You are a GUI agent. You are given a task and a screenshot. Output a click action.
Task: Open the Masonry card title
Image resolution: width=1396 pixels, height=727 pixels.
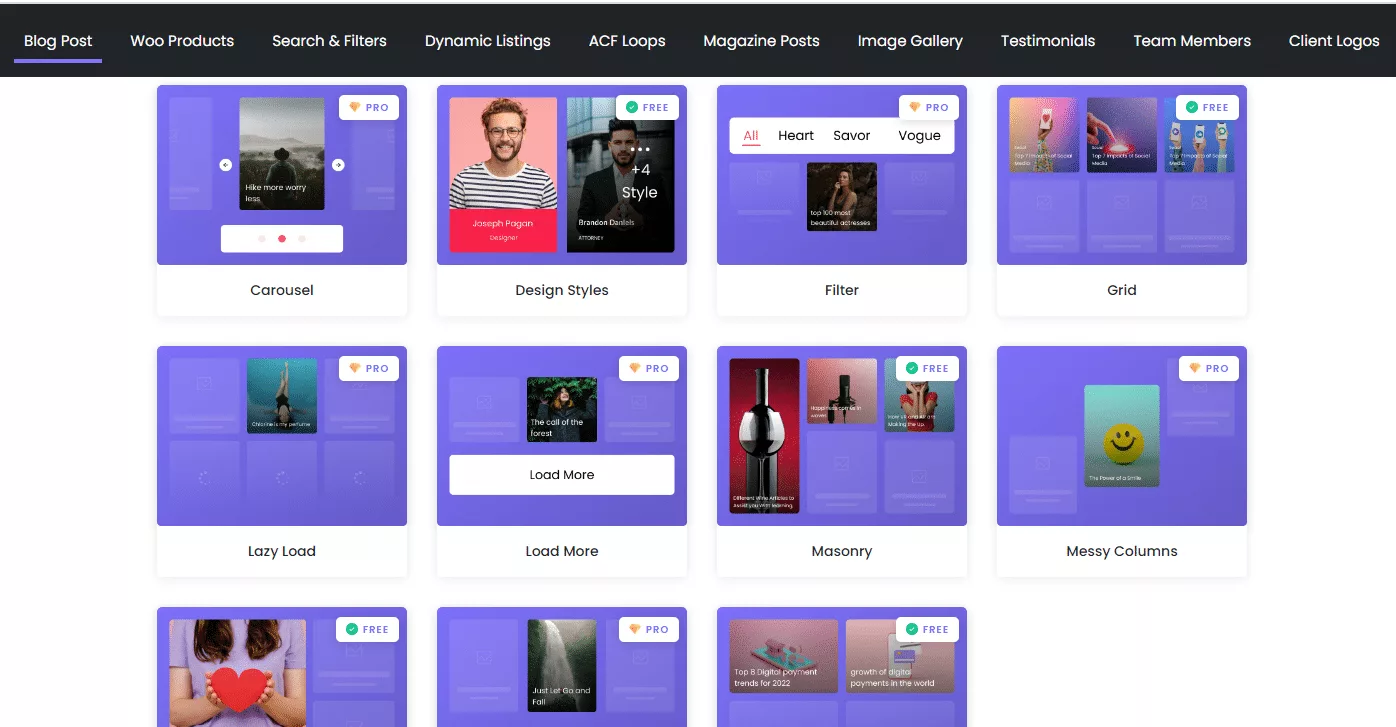842,551
